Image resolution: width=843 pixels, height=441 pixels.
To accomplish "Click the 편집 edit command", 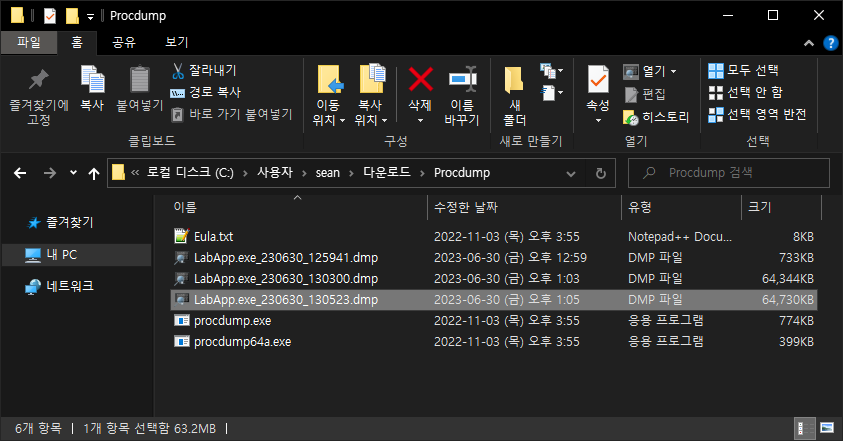I will click(x=645, y=95).
